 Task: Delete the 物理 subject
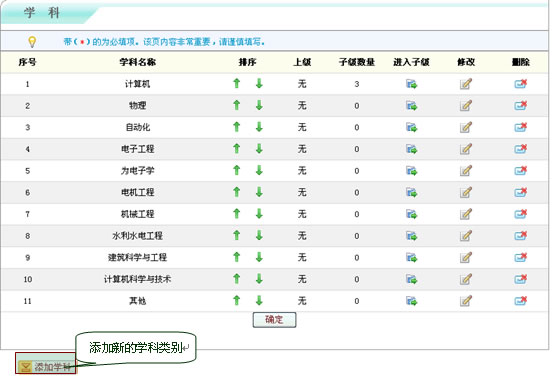(x=520, y=105)
